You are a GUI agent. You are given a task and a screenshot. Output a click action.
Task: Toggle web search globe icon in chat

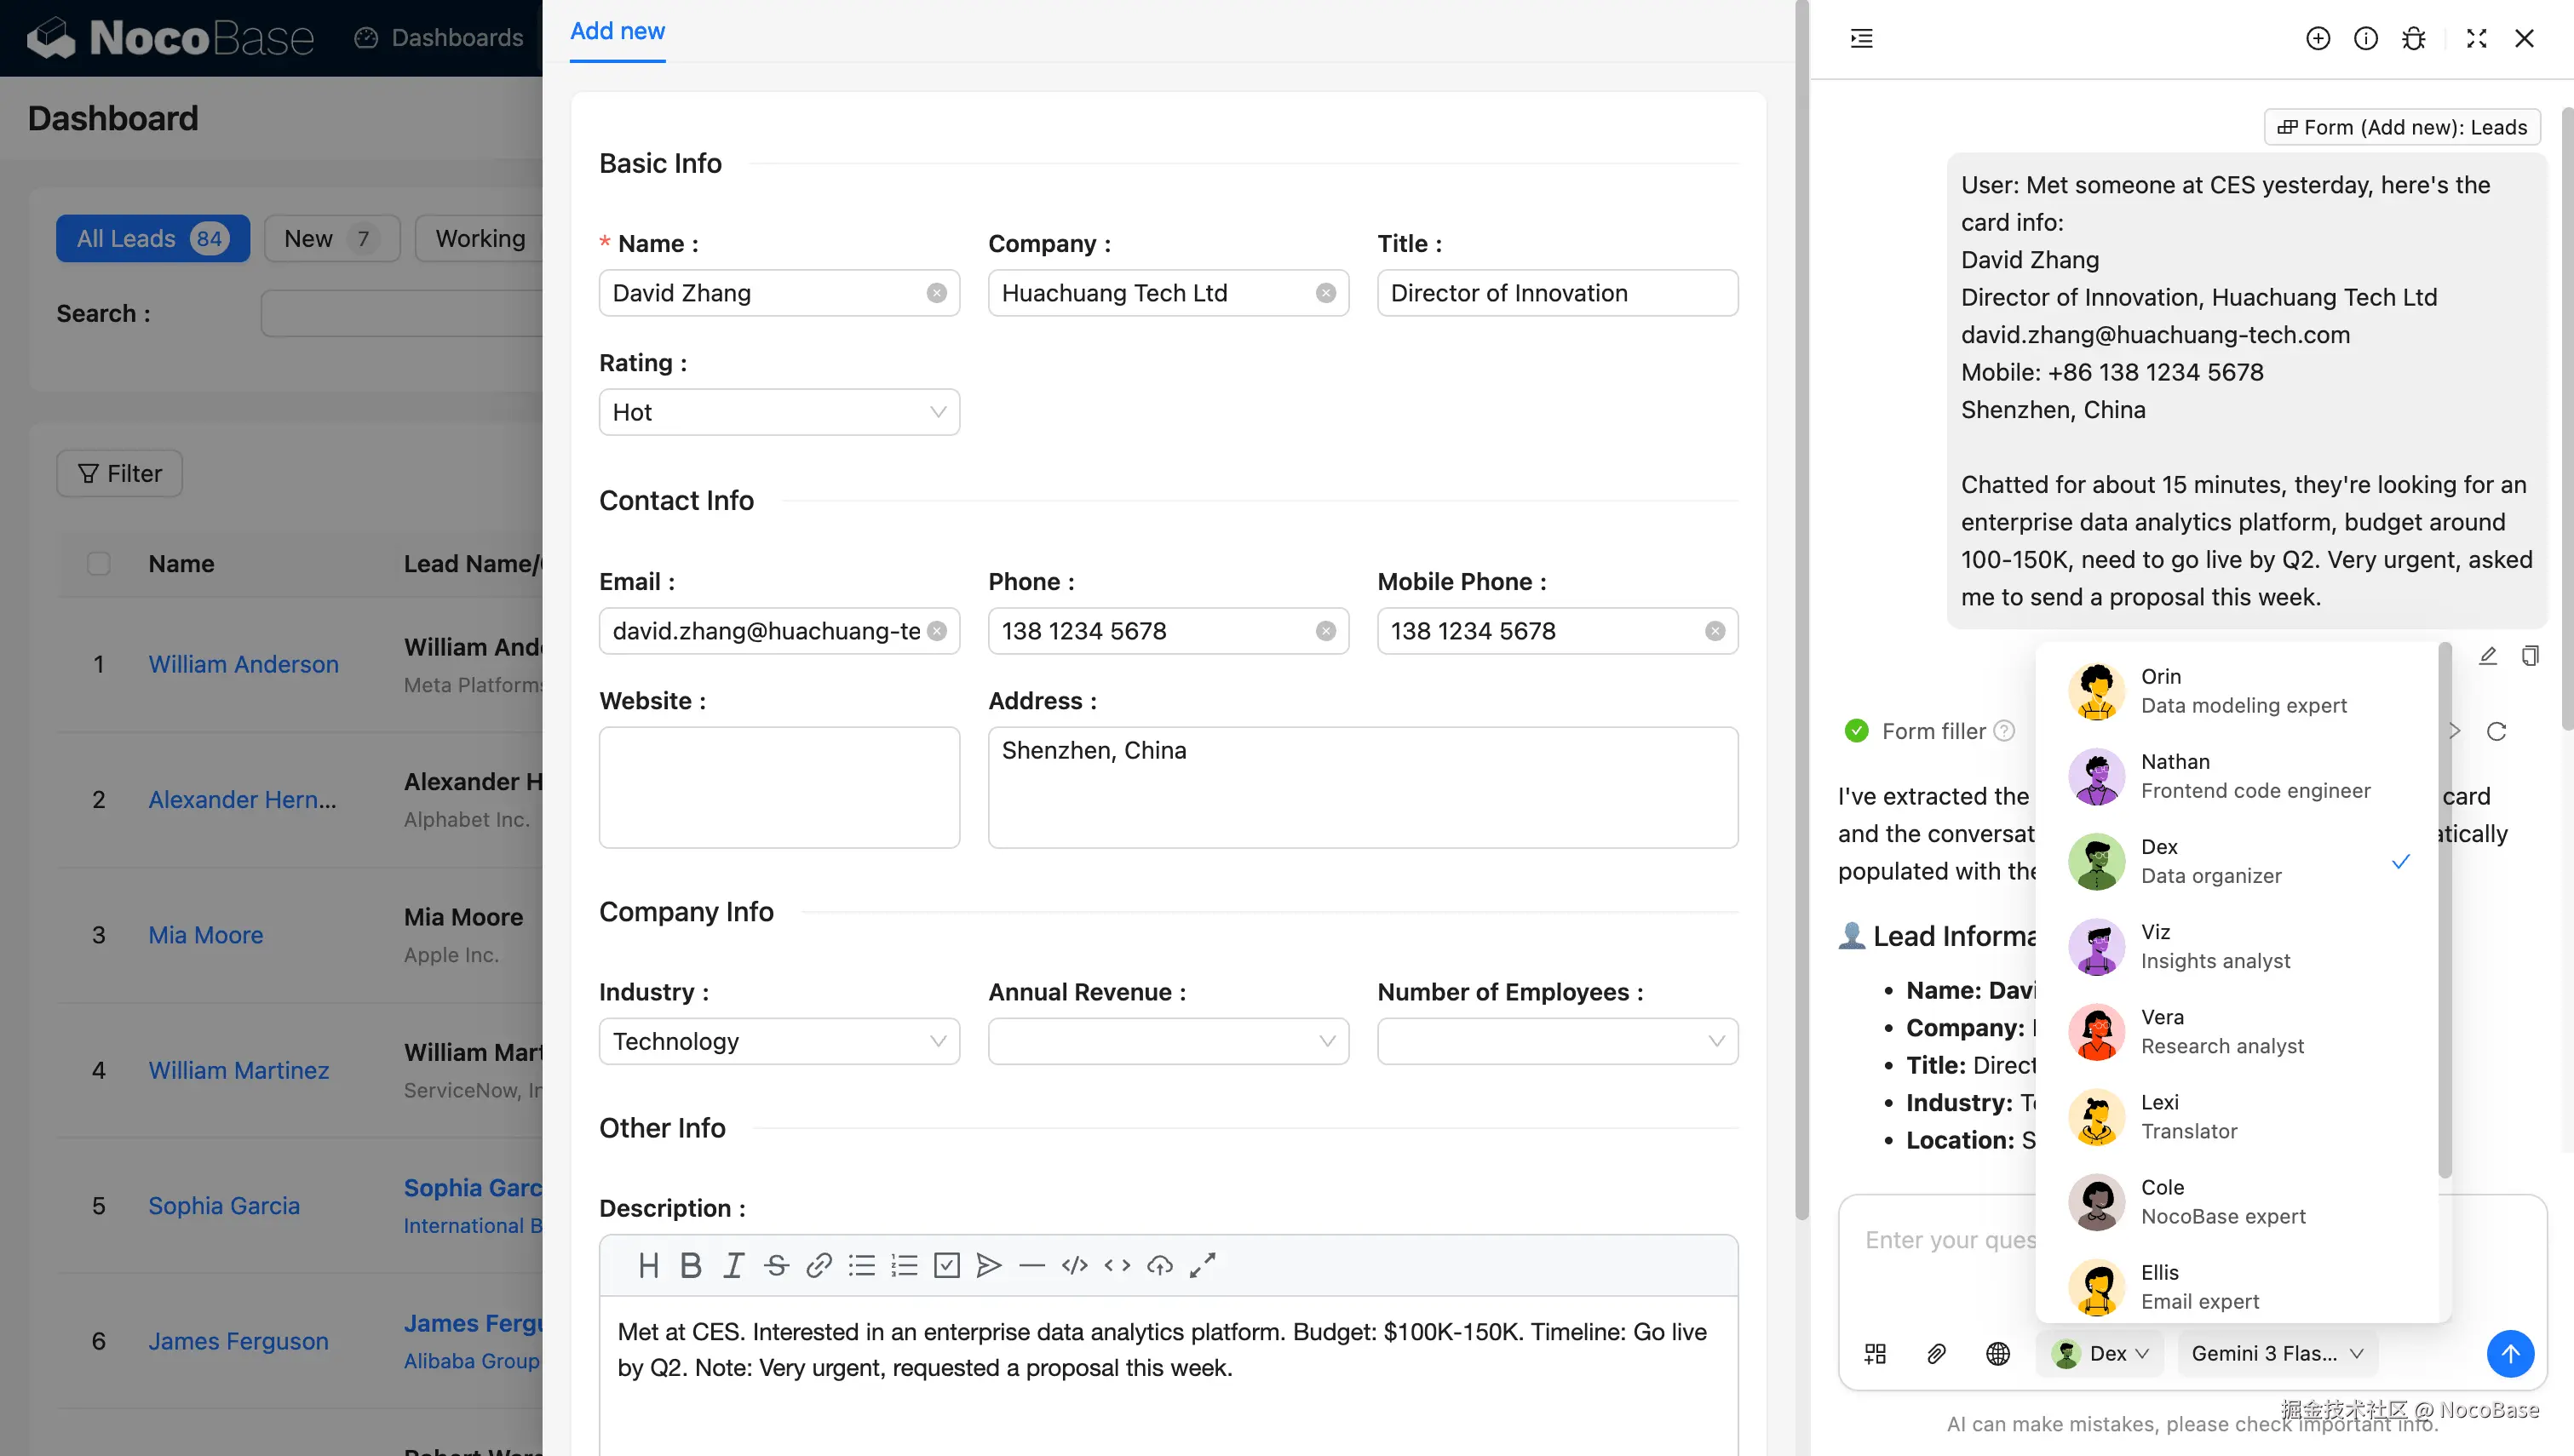1997,1353
